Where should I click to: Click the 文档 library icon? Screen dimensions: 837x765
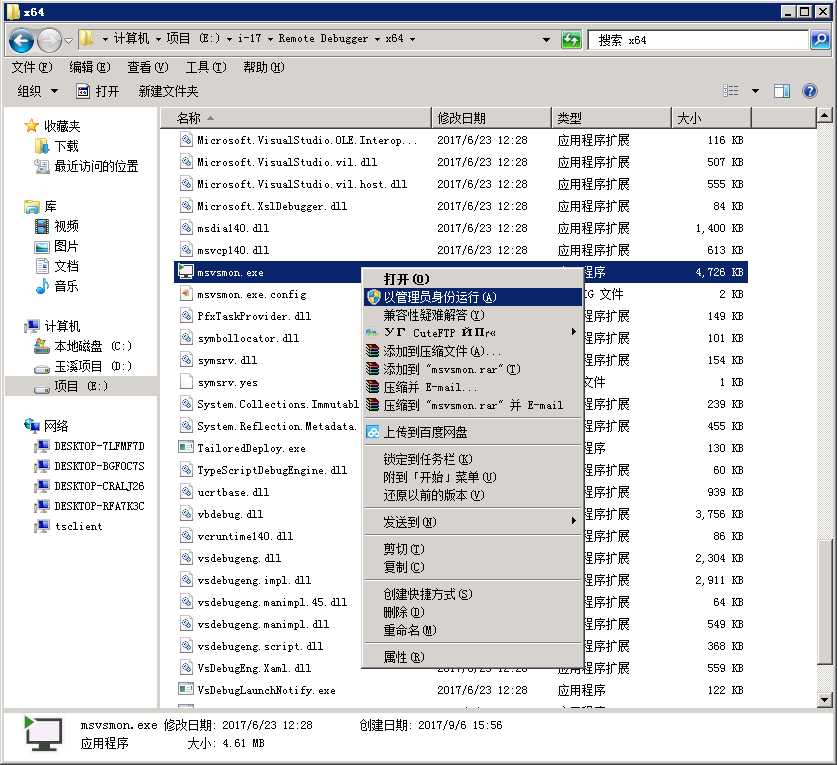(42, 266)
